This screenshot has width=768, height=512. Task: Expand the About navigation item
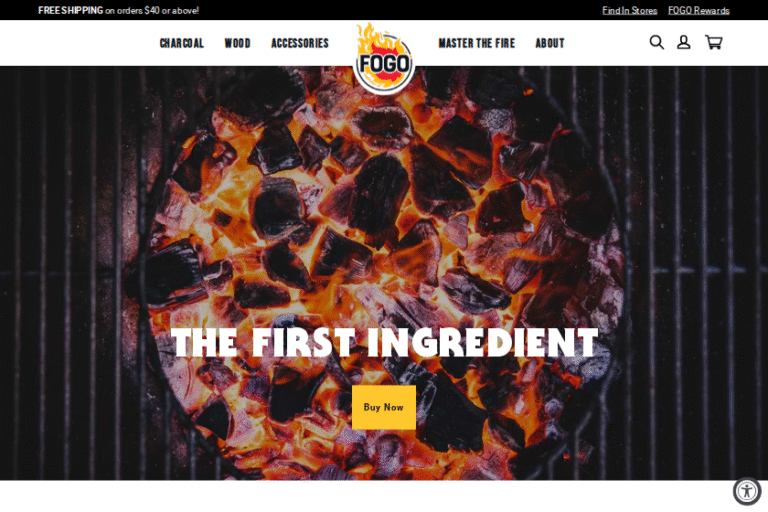[x=550, y=43]
